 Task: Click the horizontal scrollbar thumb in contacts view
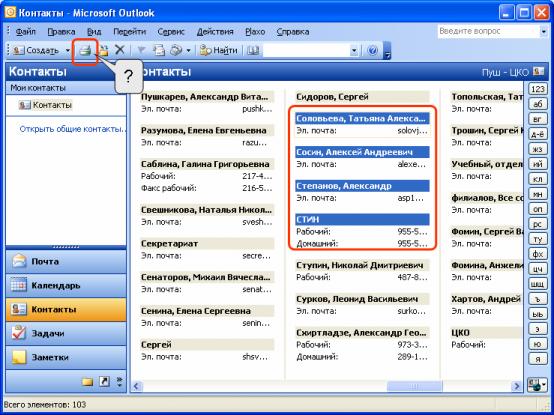click(x=414, y=386)
